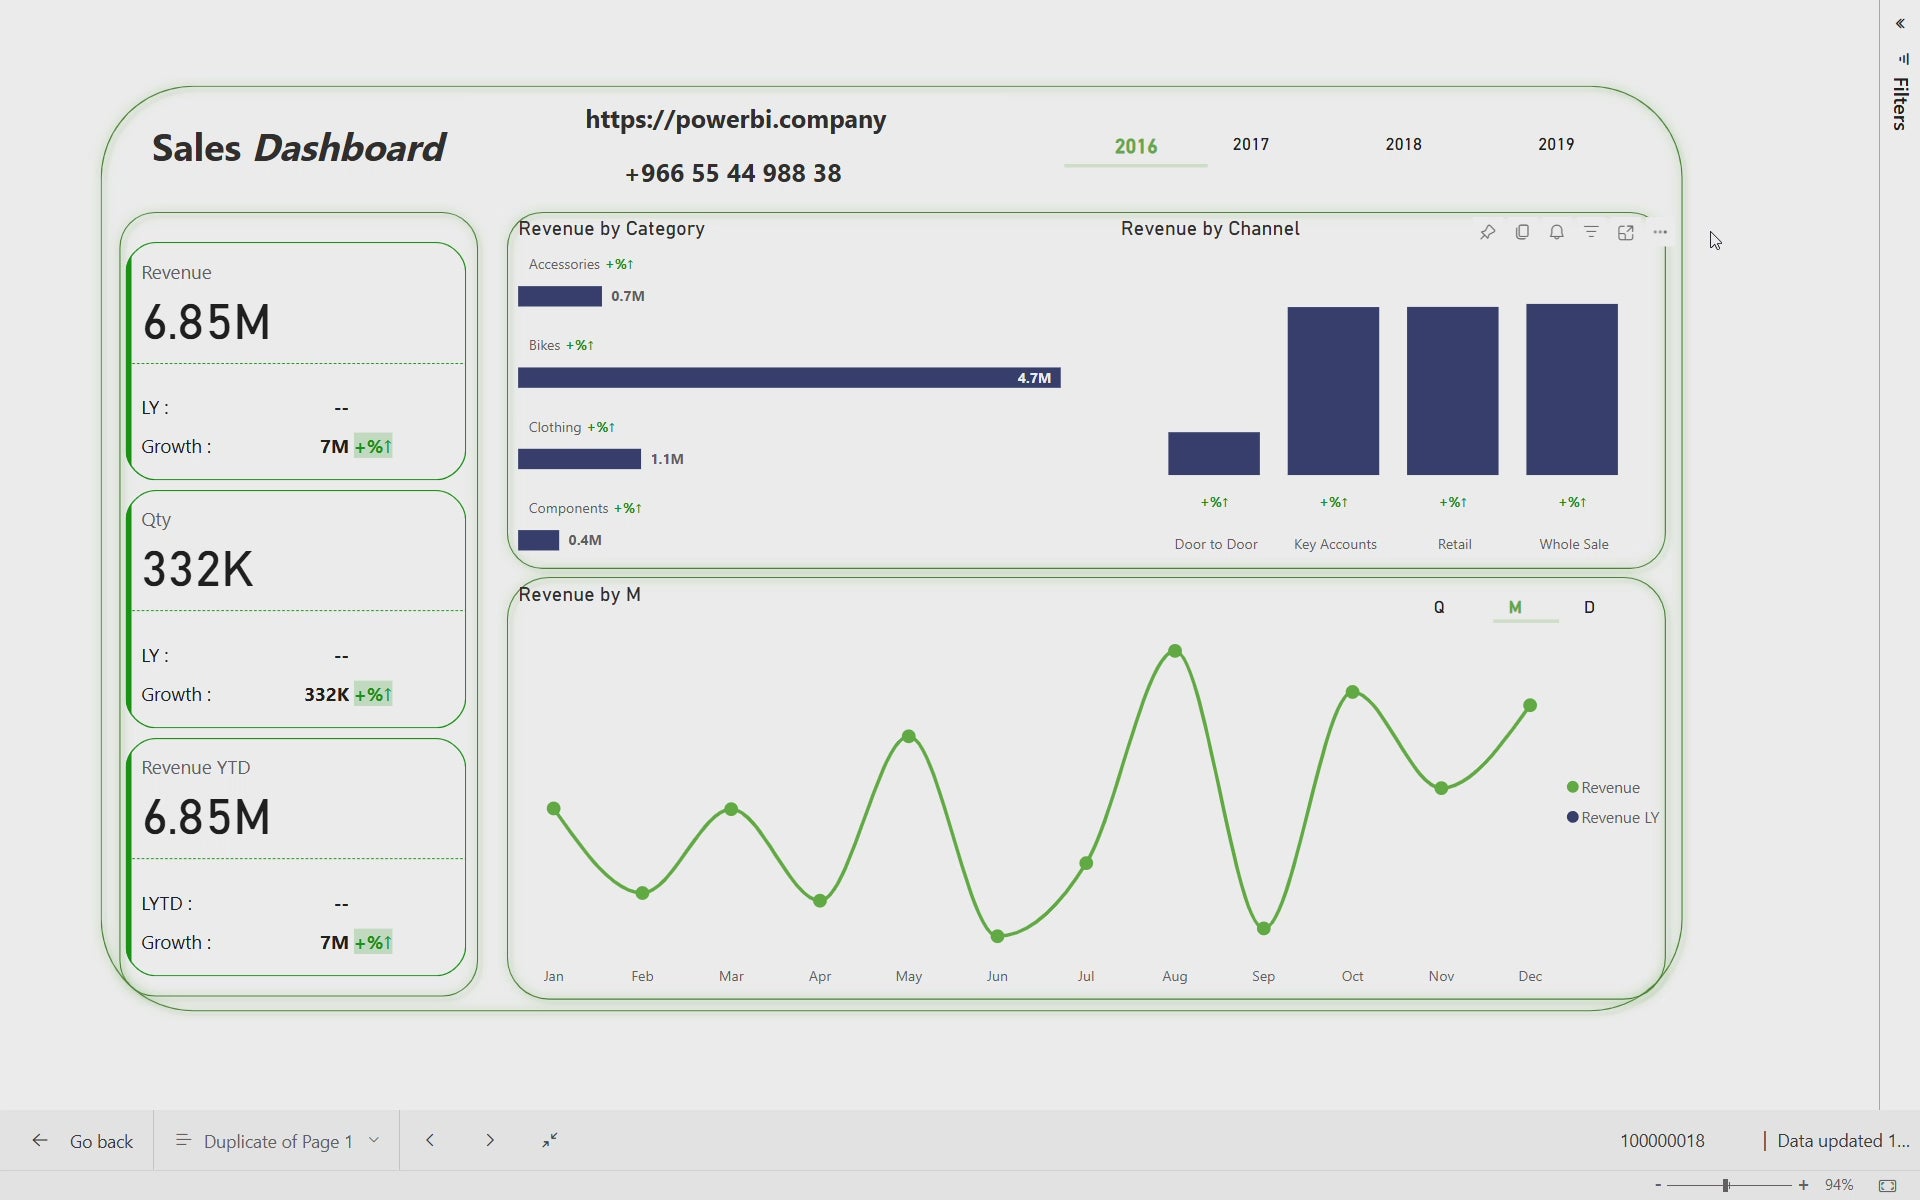The image size is (1920, 1200).
Task: Exit full screen mode icon
Action: tap(550, 1140)
